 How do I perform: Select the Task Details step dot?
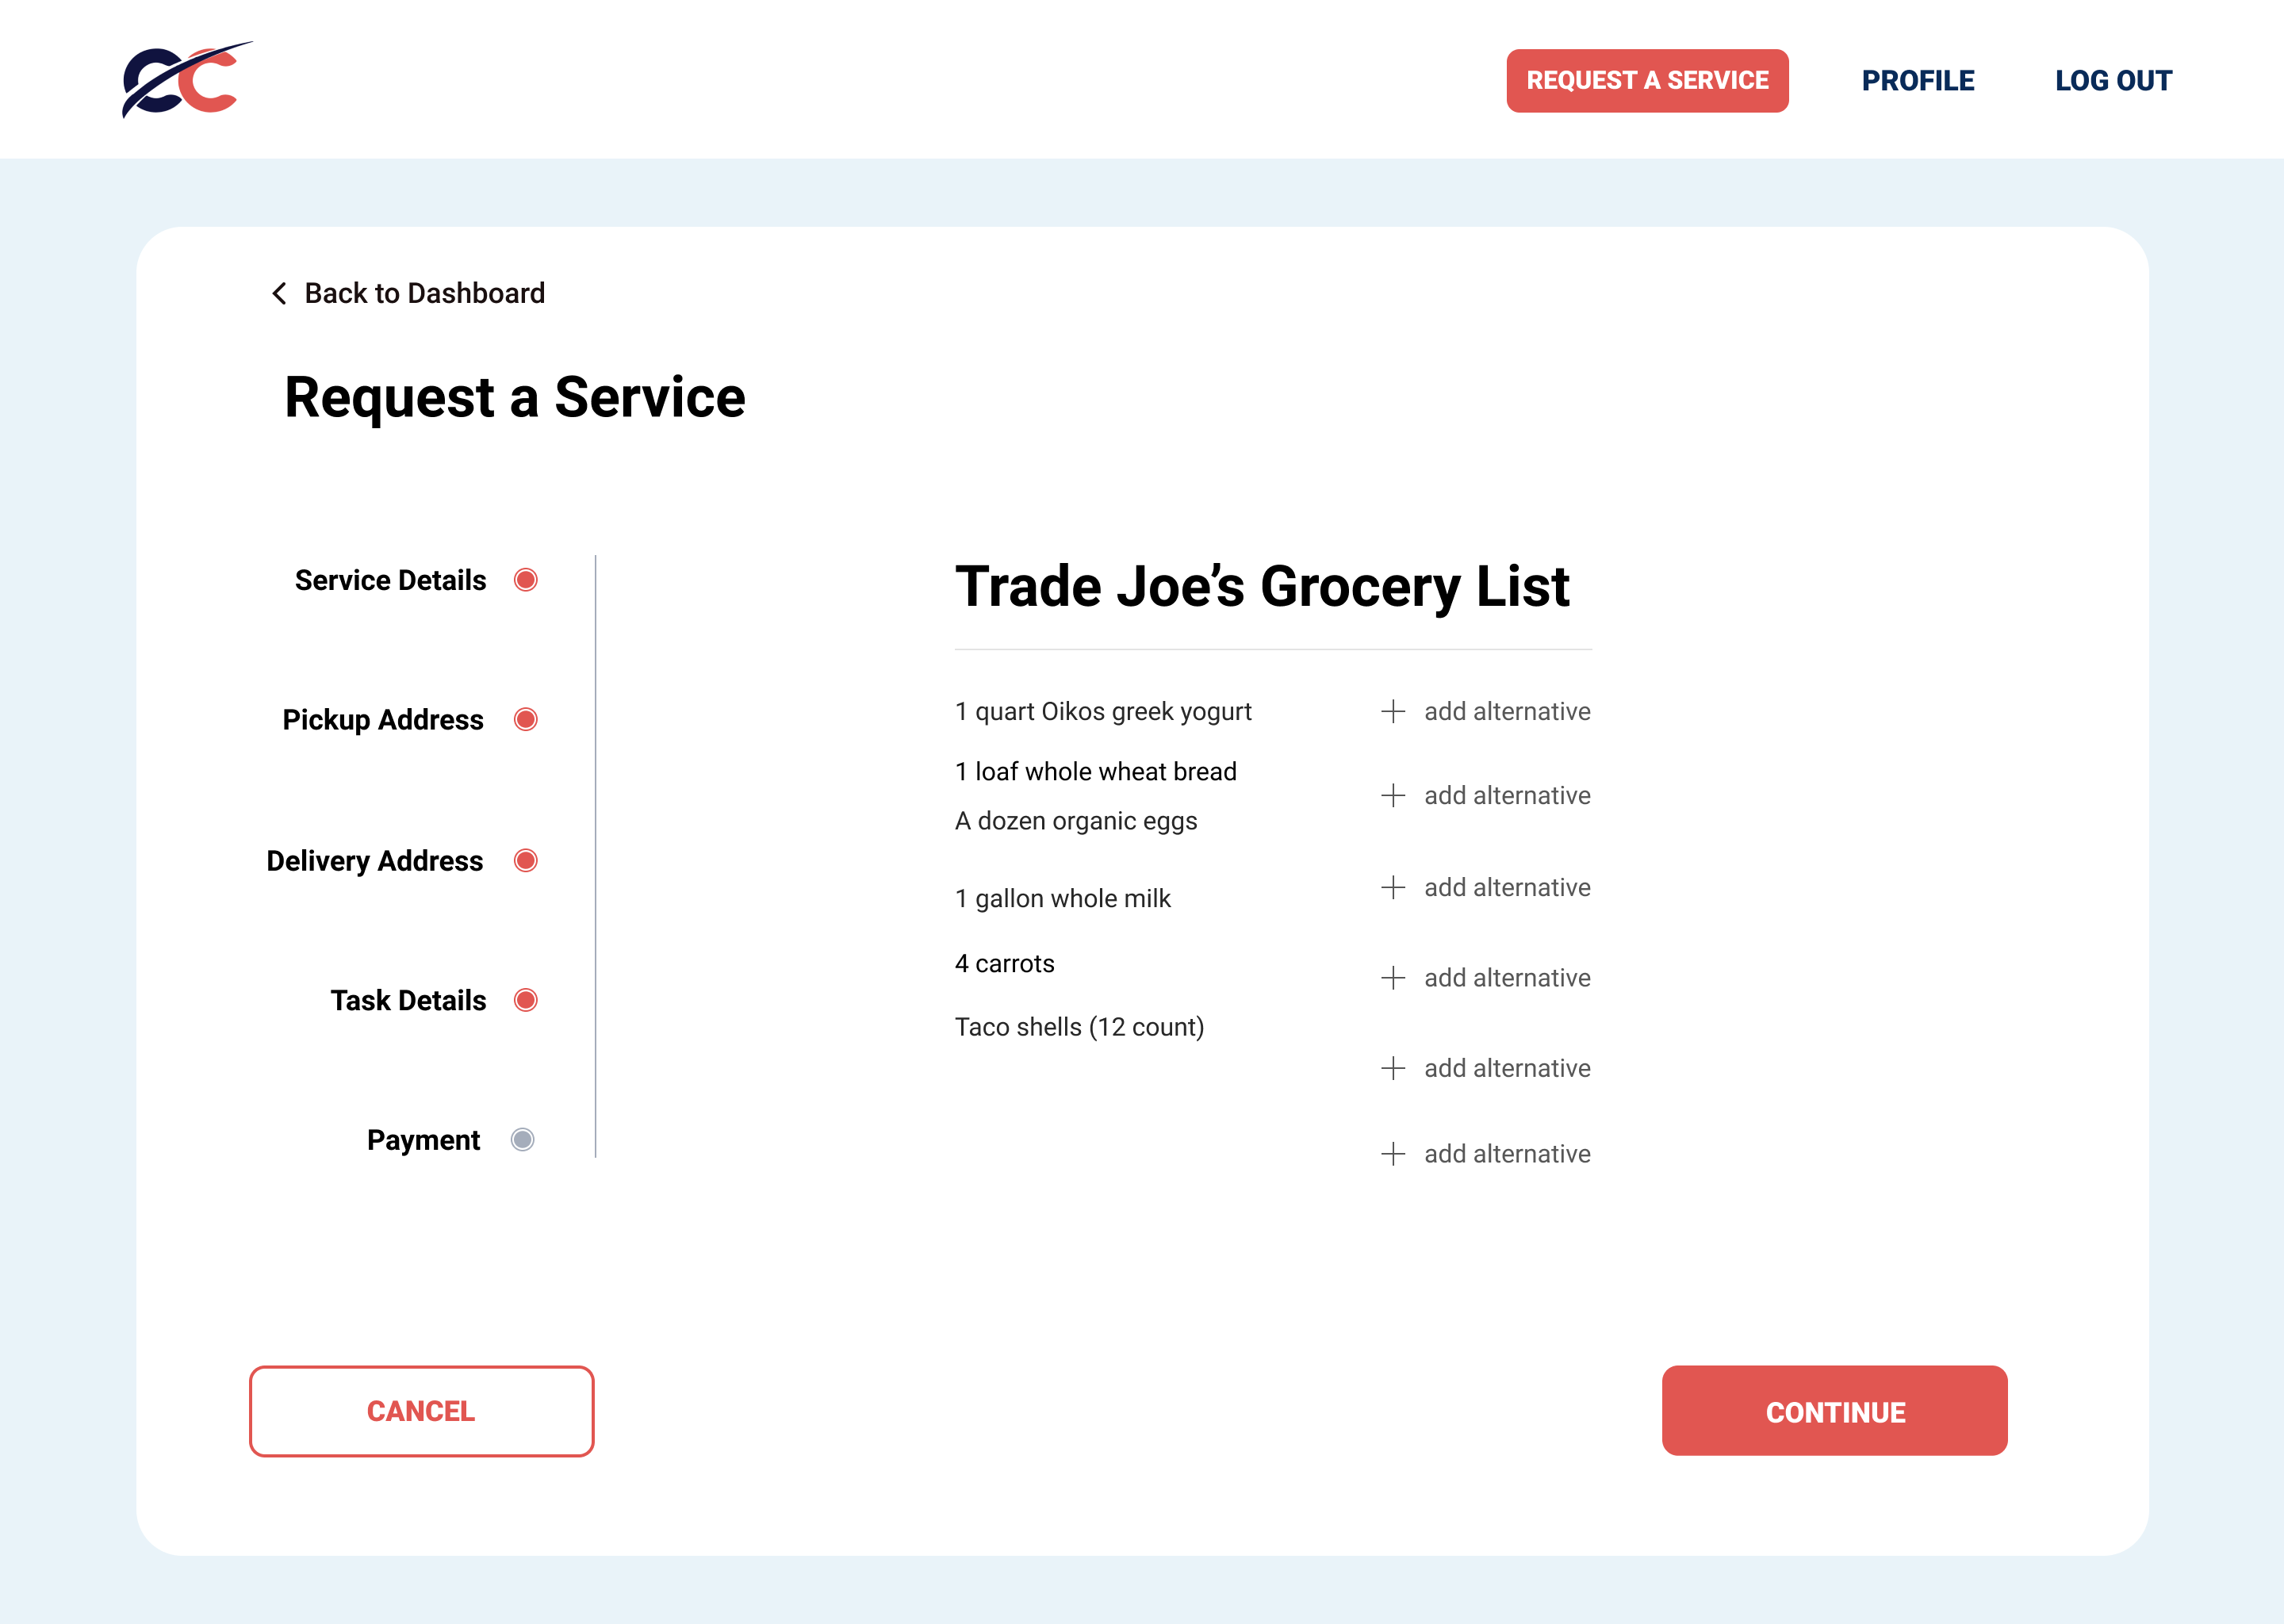[525, 1000]
